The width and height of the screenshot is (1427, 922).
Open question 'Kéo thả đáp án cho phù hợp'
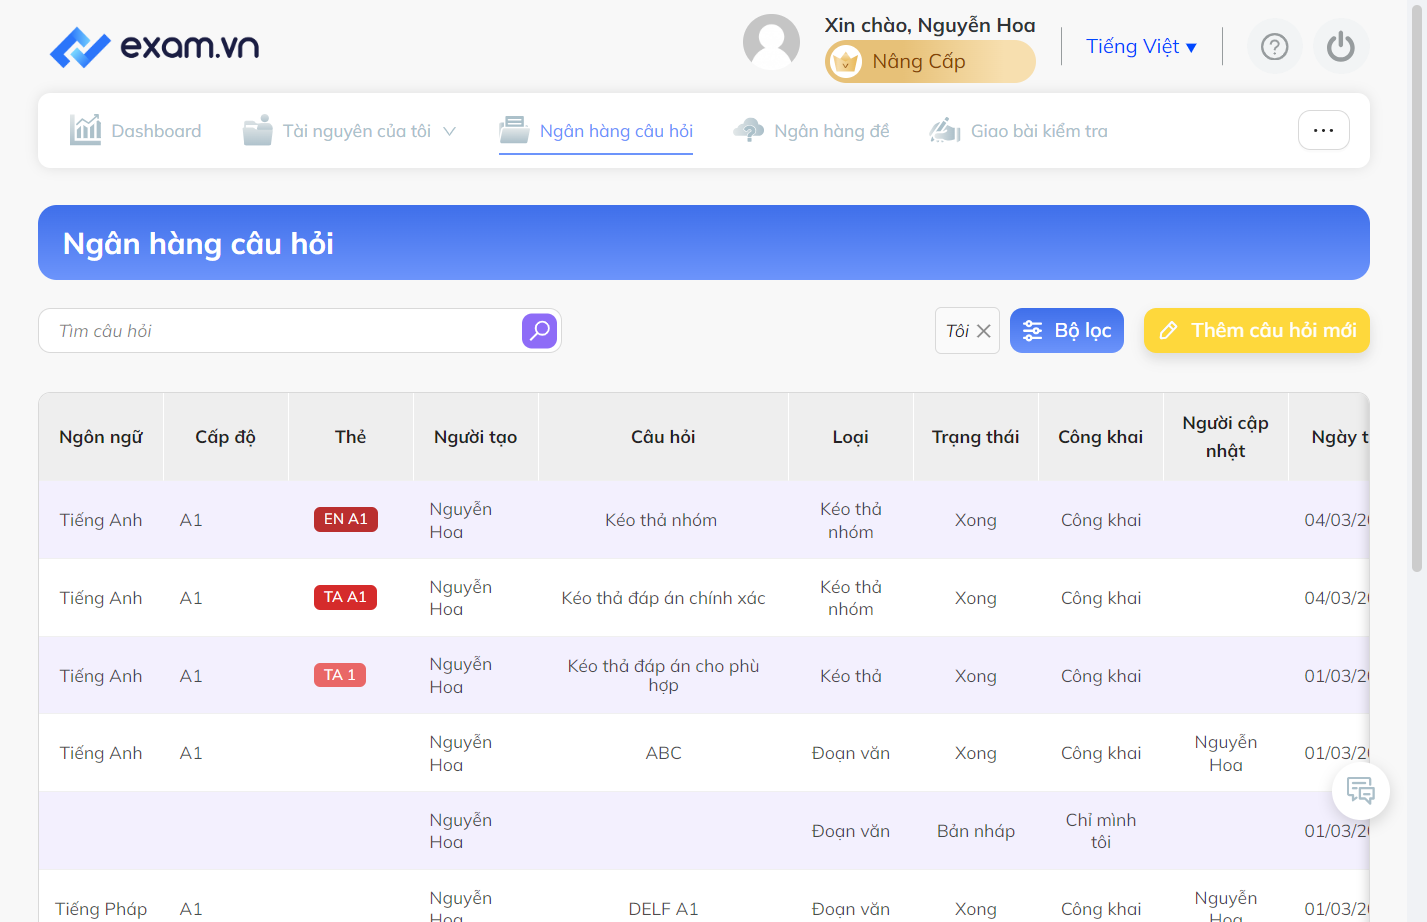[663, 675]
